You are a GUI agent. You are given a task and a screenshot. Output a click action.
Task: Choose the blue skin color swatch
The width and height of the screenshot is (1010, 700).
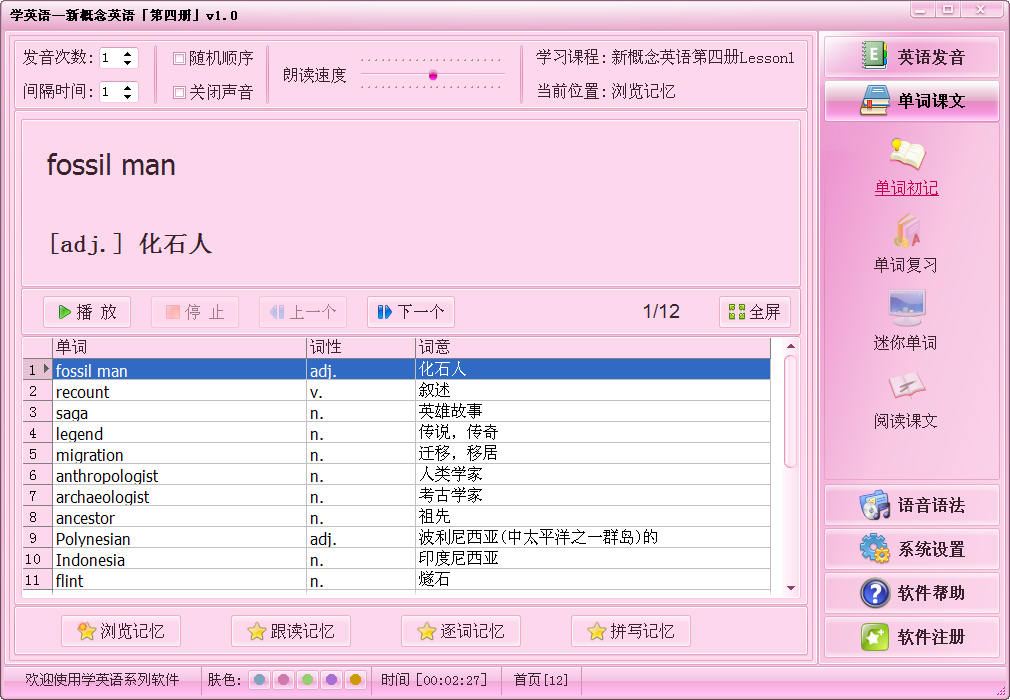click(260, 680)
